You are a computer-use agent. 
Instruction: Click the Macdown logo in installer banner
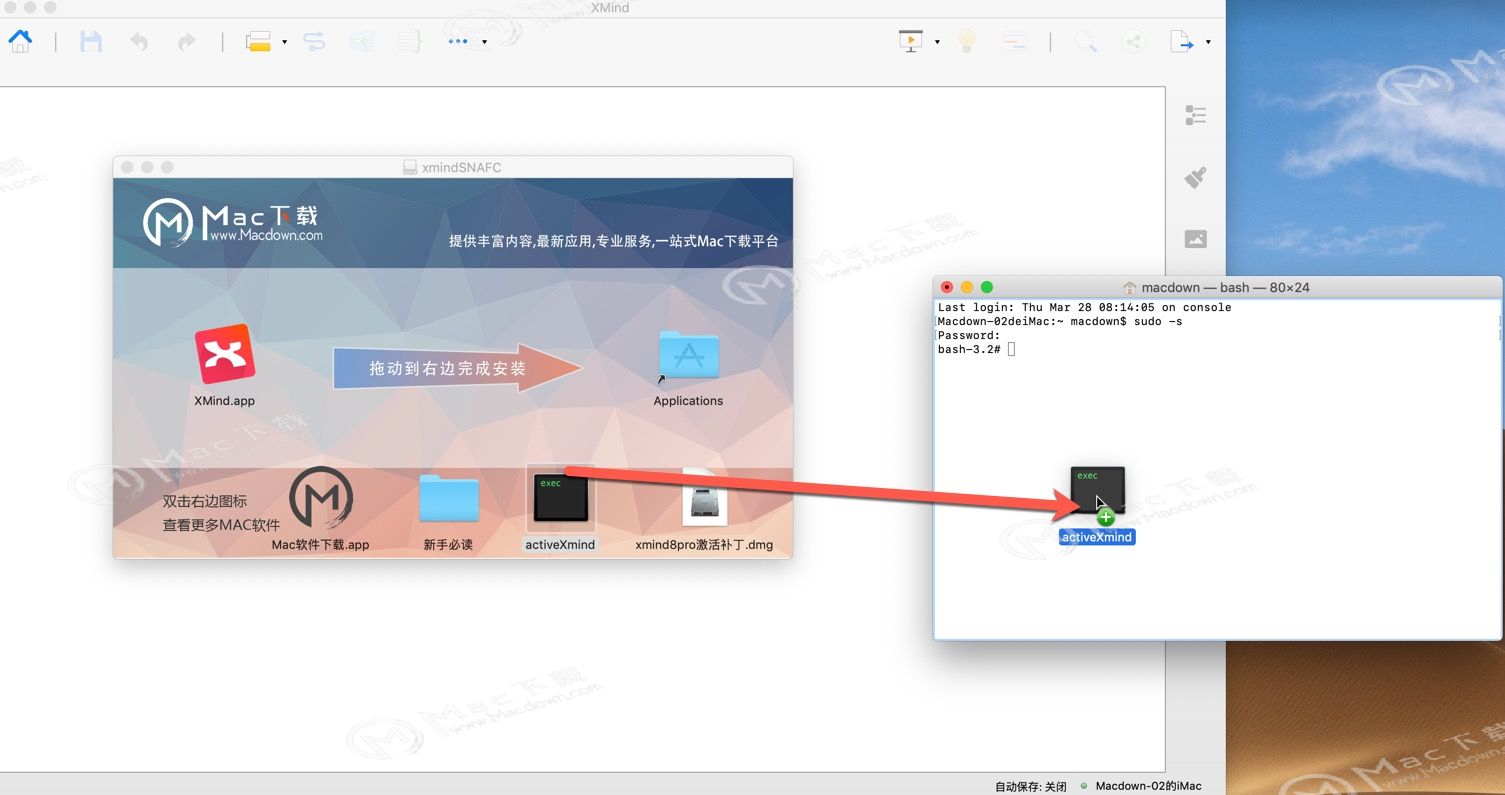point(232,223)
